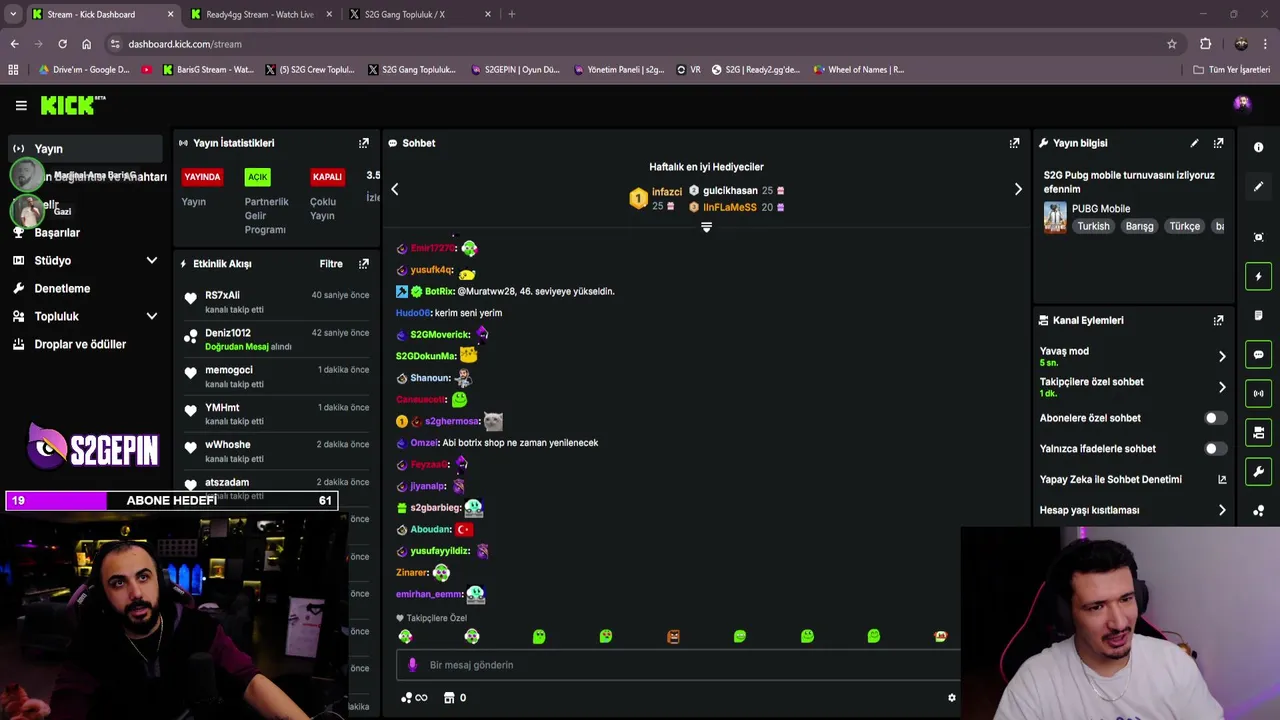Toggle the channel actions icon in right sidebar
Screen dimensions: 1280x720
pos(1258,432)
